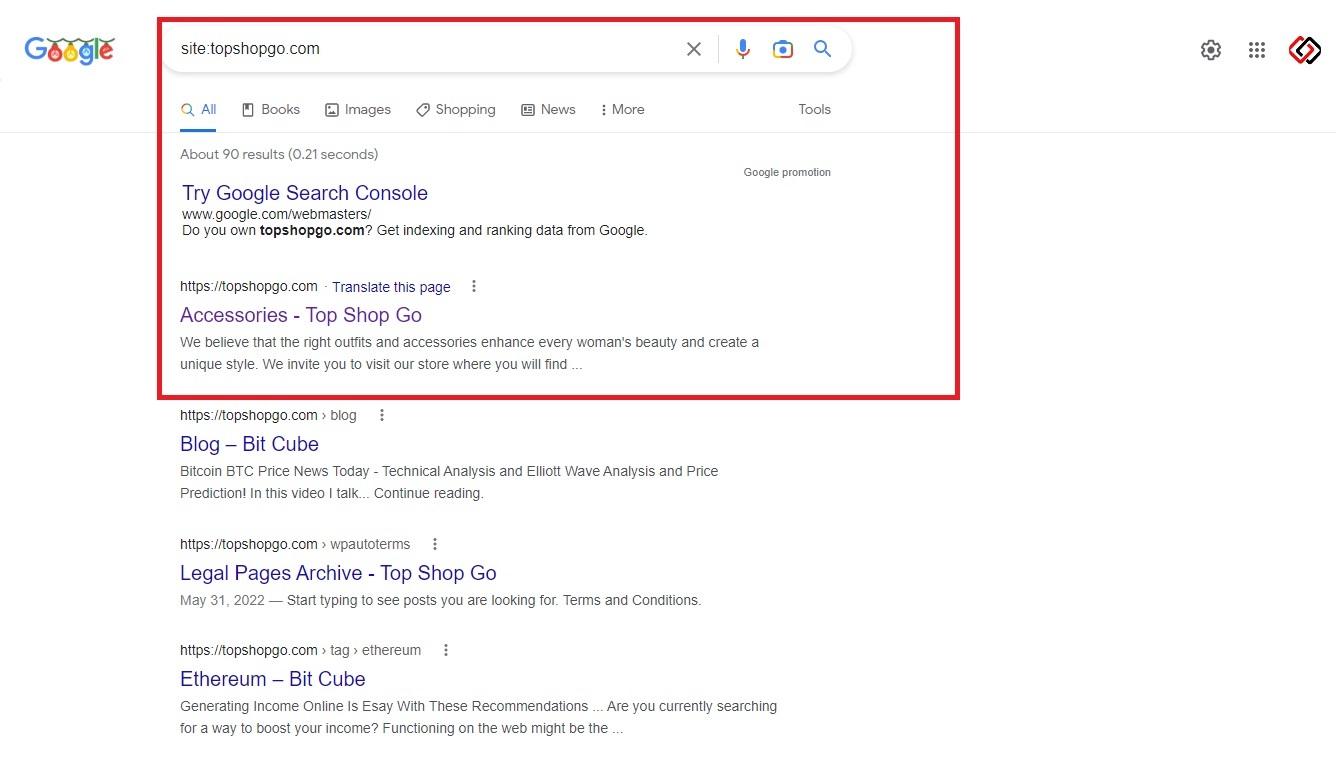This screenshot has width=1336, height=768.
Task: Click Translate this page link
Action: point(391,287)
